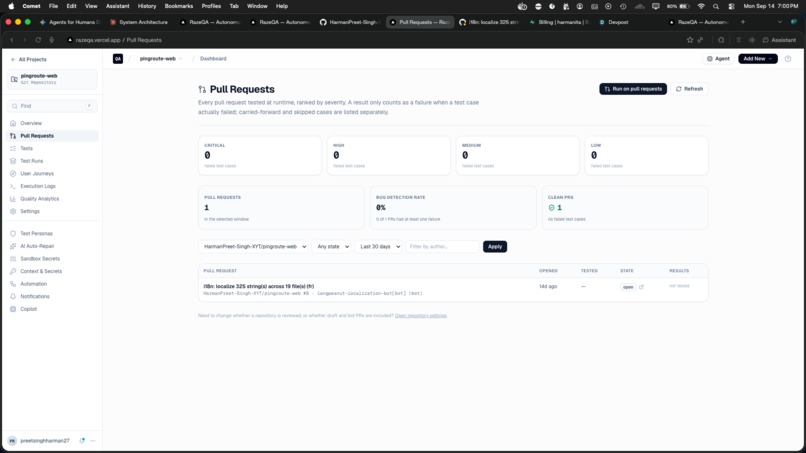Open the PR external link icon next to open
Image resolution: width=806 pixels, height=453 pixels.
pos(641,287)
